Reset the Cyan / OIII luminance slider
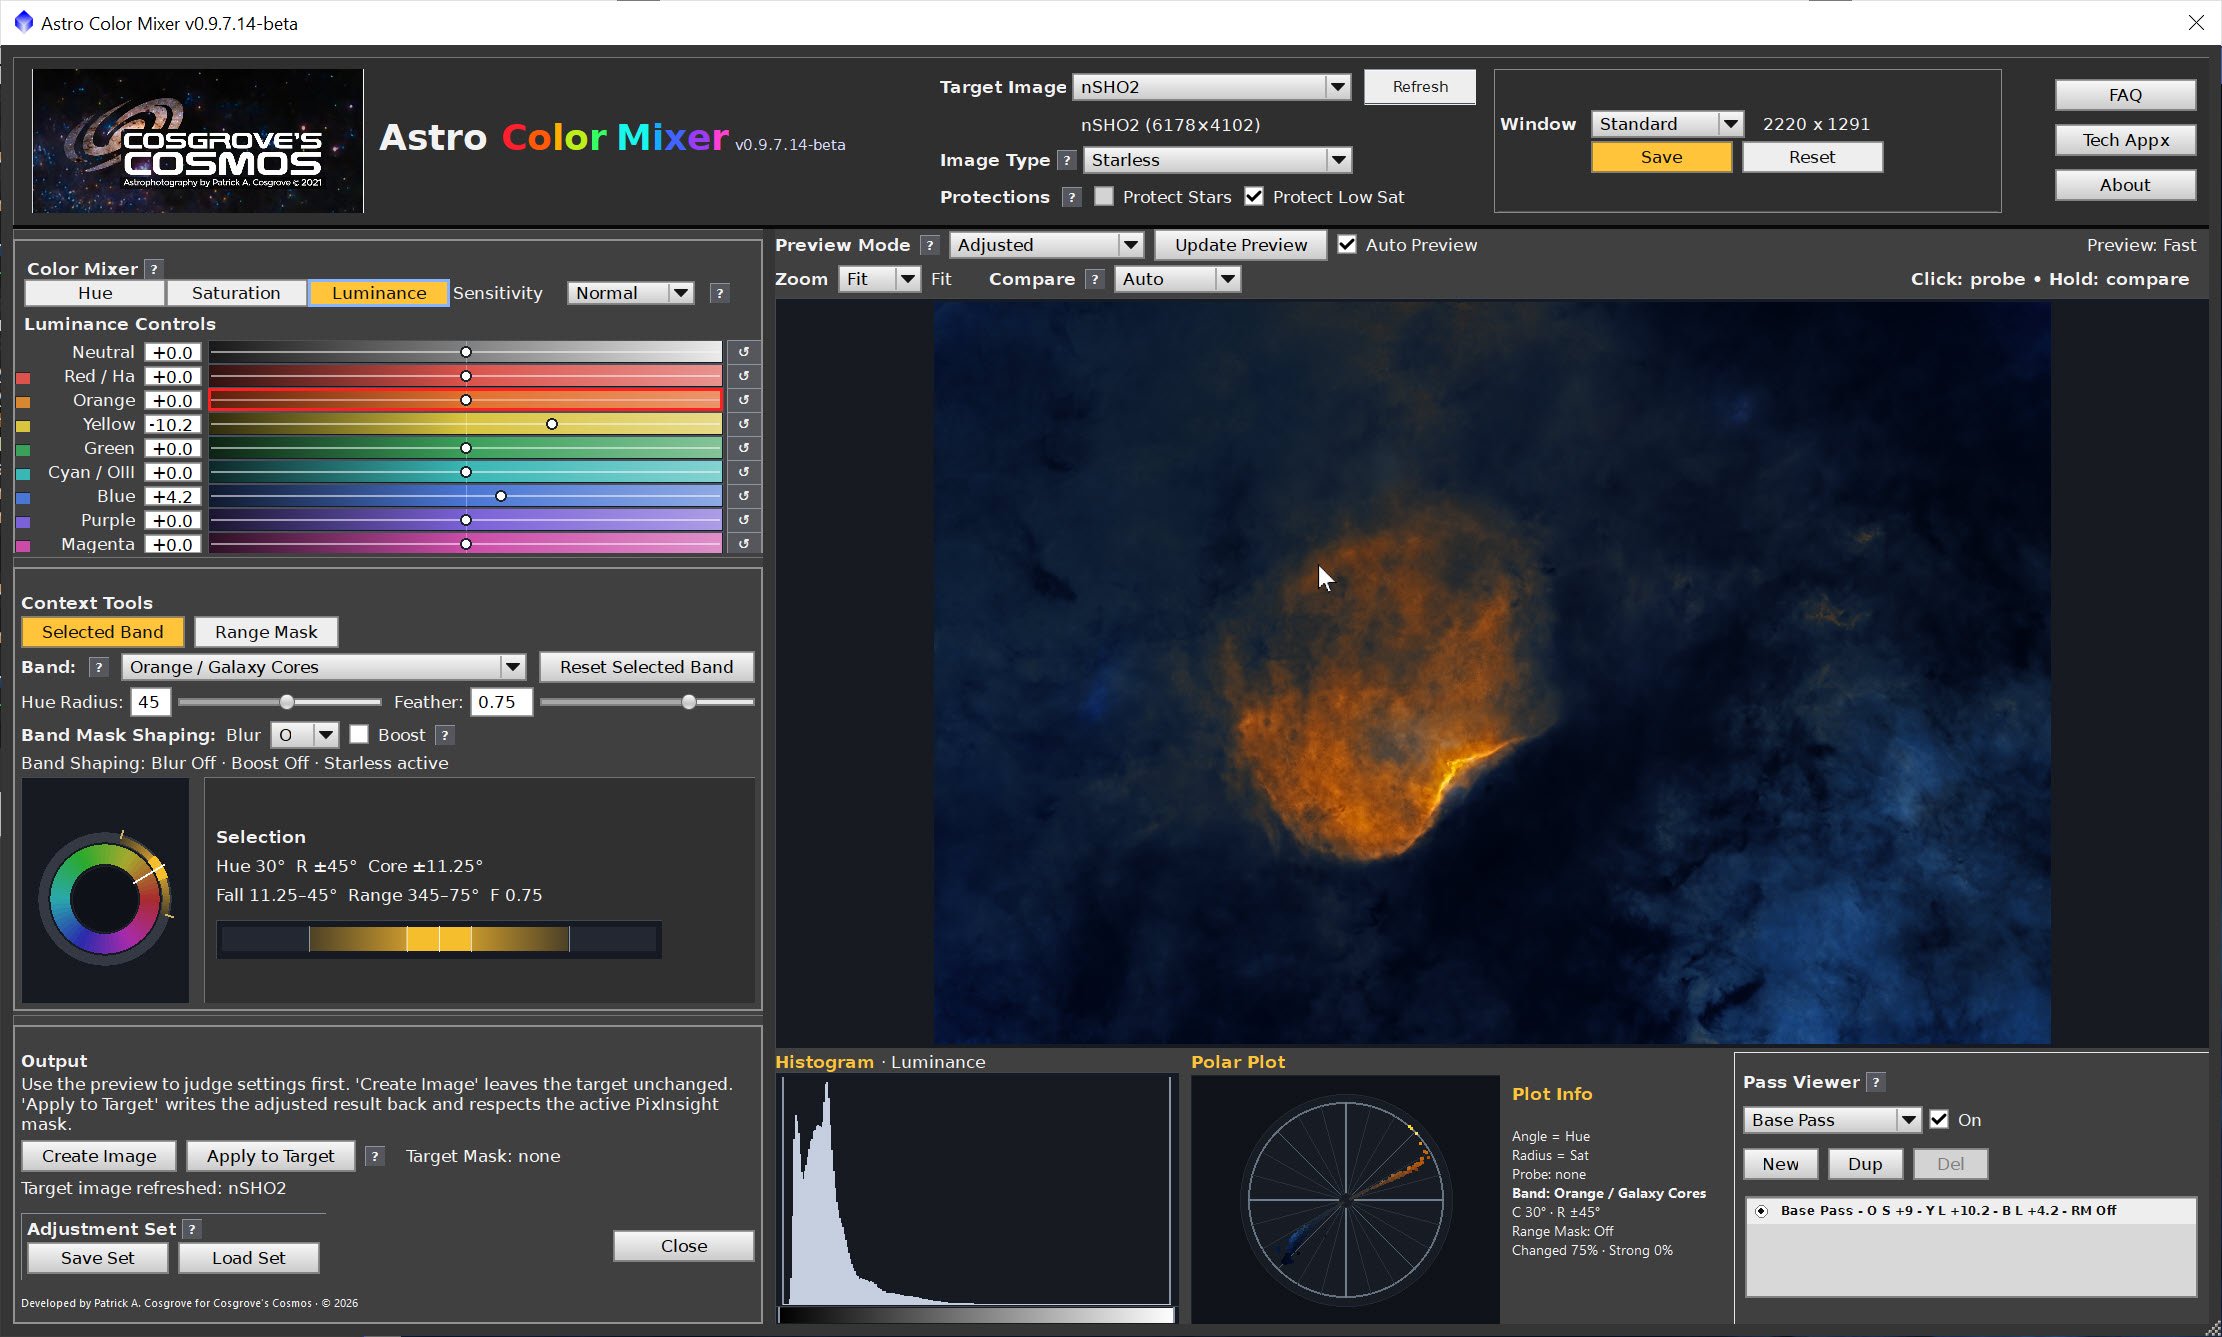2222x1337 pixels. point(743,472)
